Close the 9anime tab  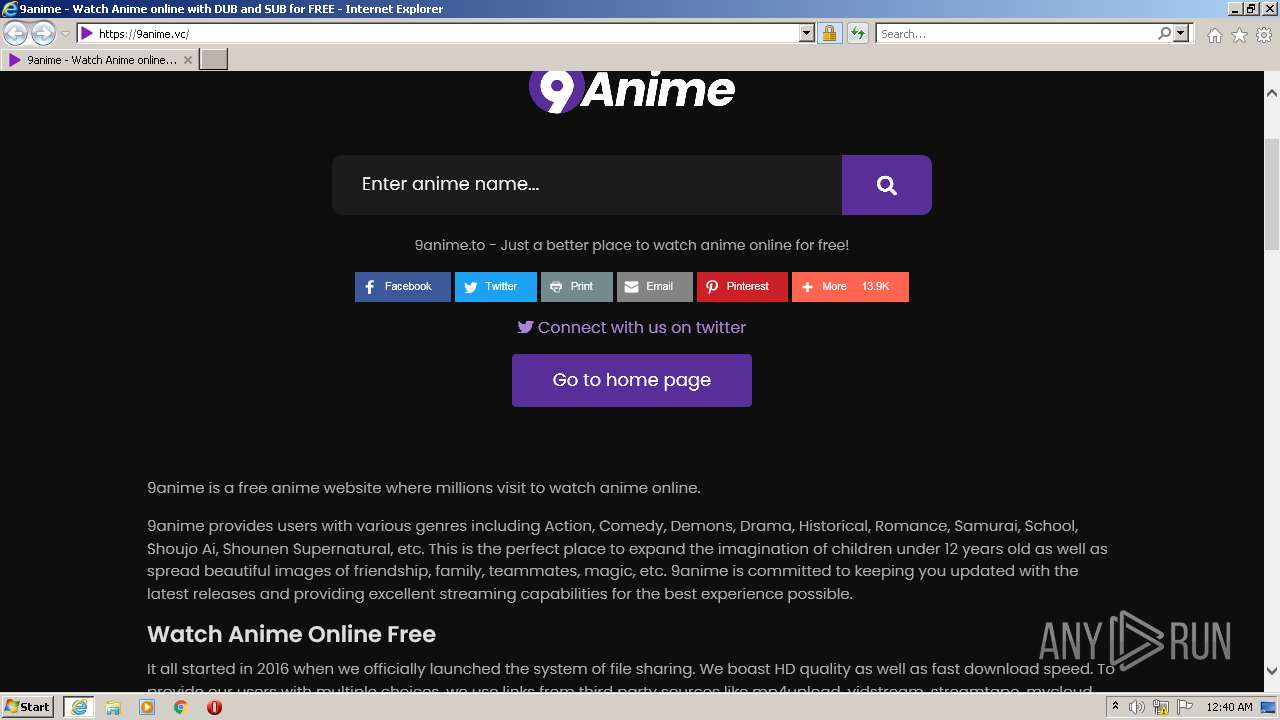(187, 60)
